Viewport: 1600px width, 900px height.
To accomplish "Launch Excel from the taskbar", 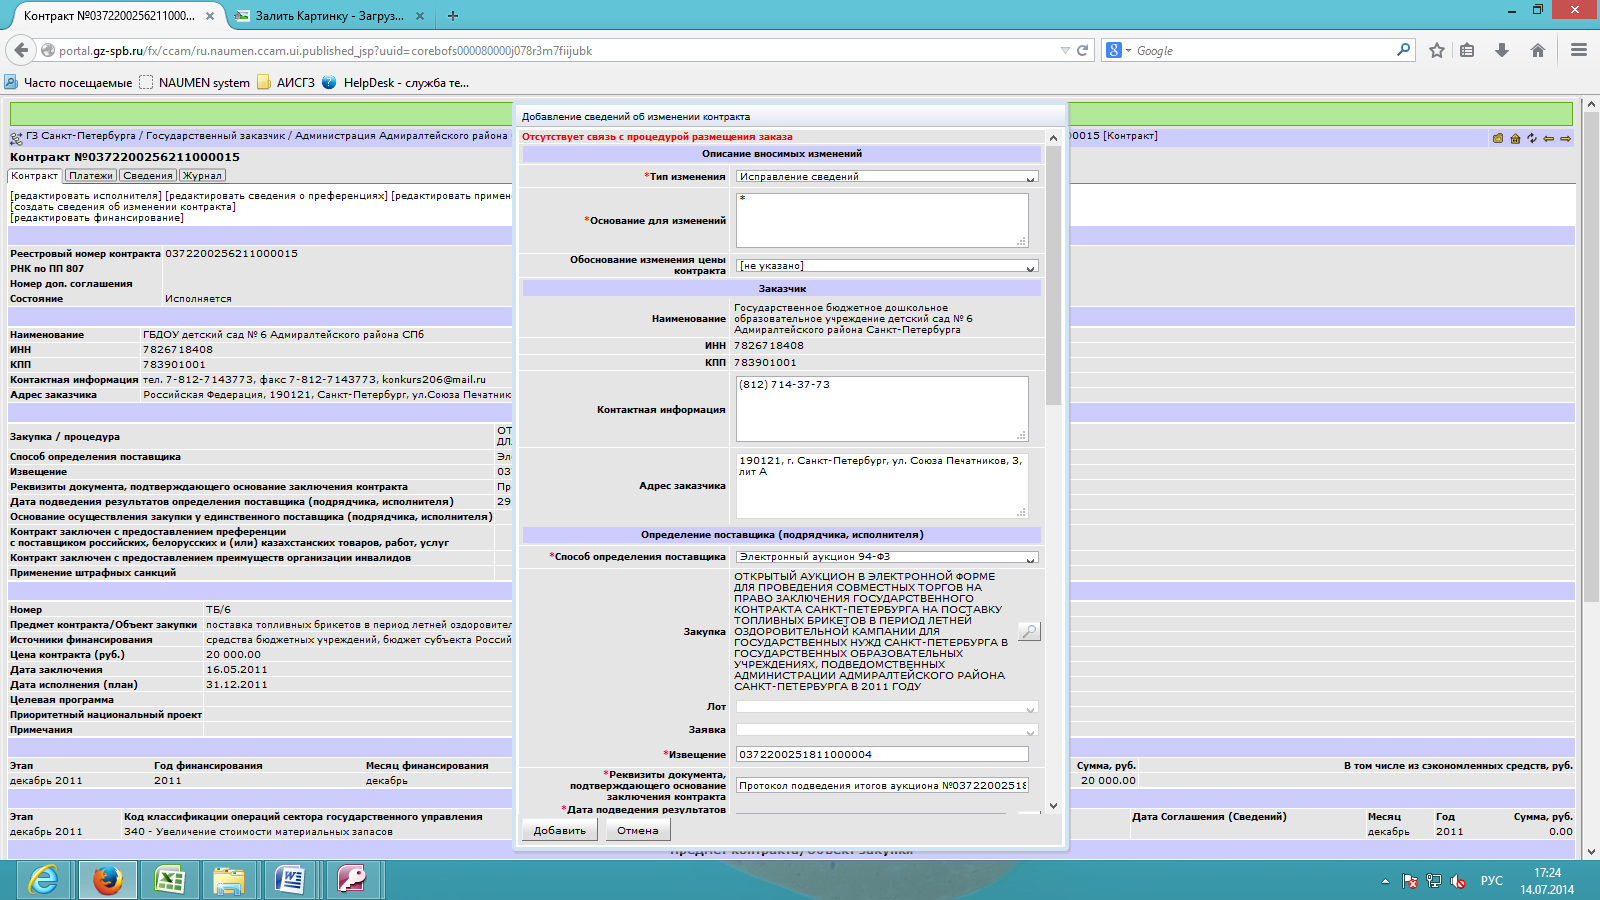I will 169,880.
